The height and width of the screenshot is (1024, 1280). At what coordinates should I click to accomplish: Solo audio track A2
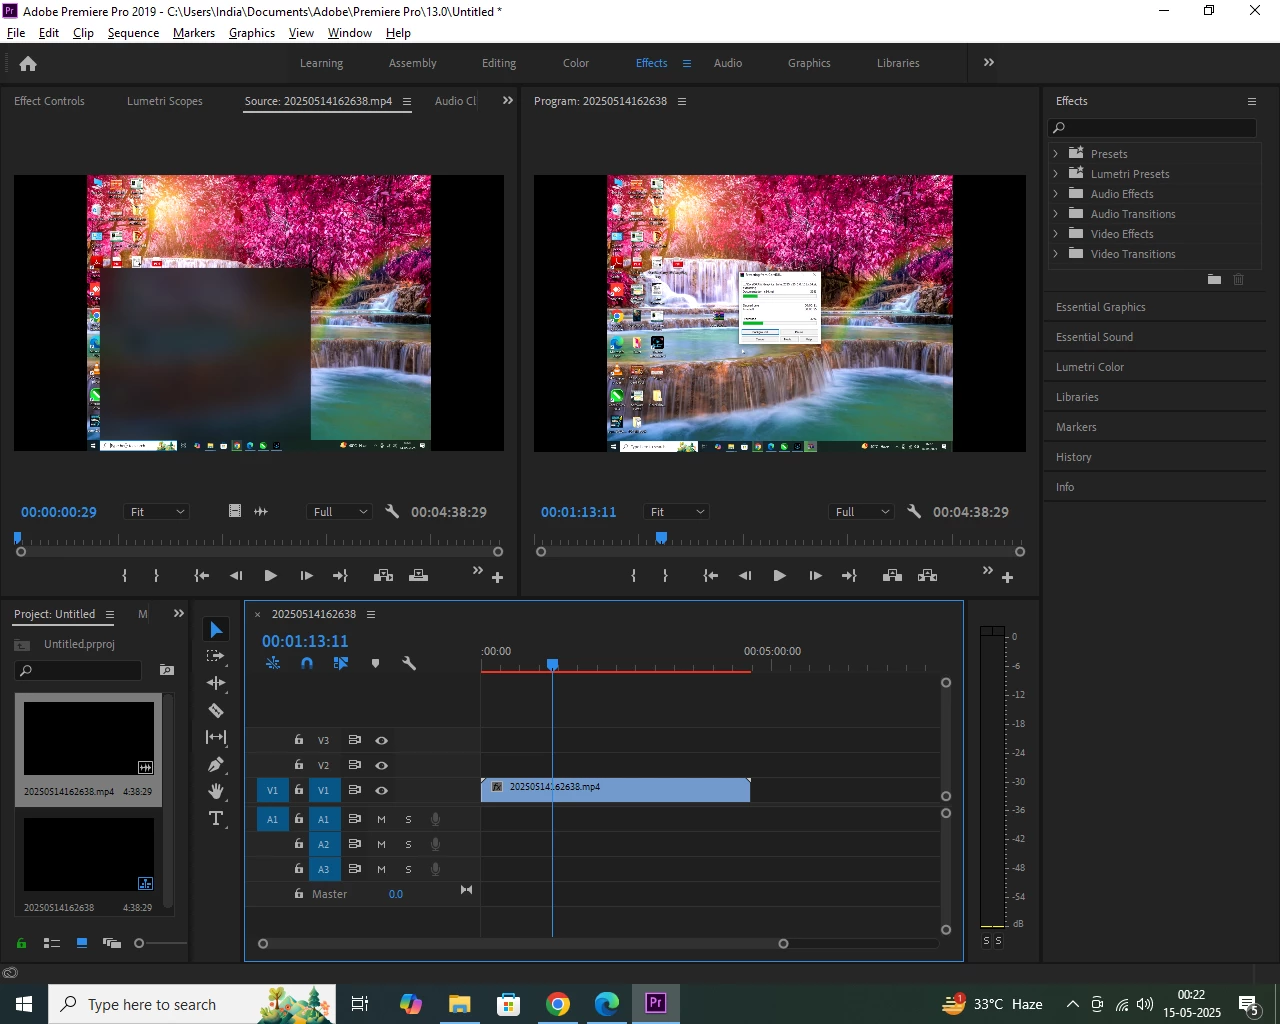[408, 844]
